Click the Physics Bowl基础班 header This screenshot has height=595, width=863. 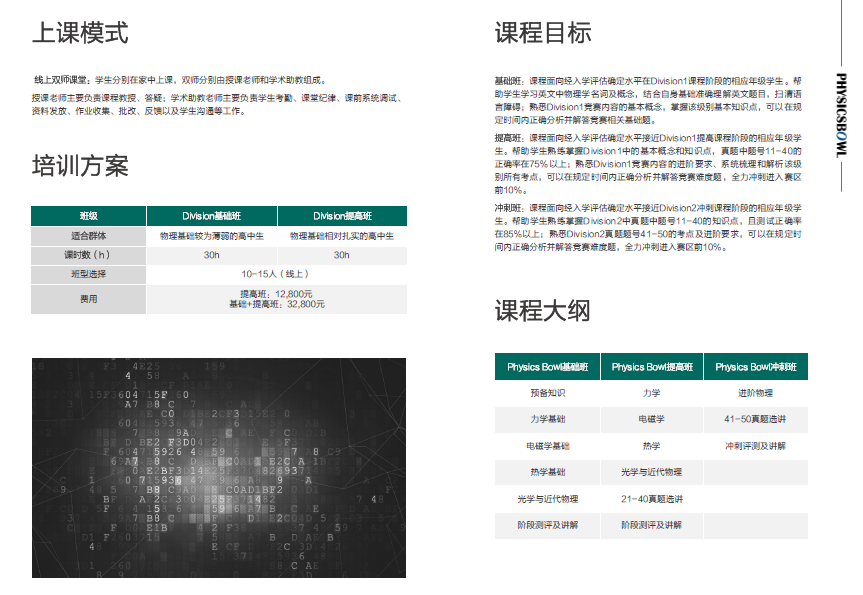pos(548,367)
